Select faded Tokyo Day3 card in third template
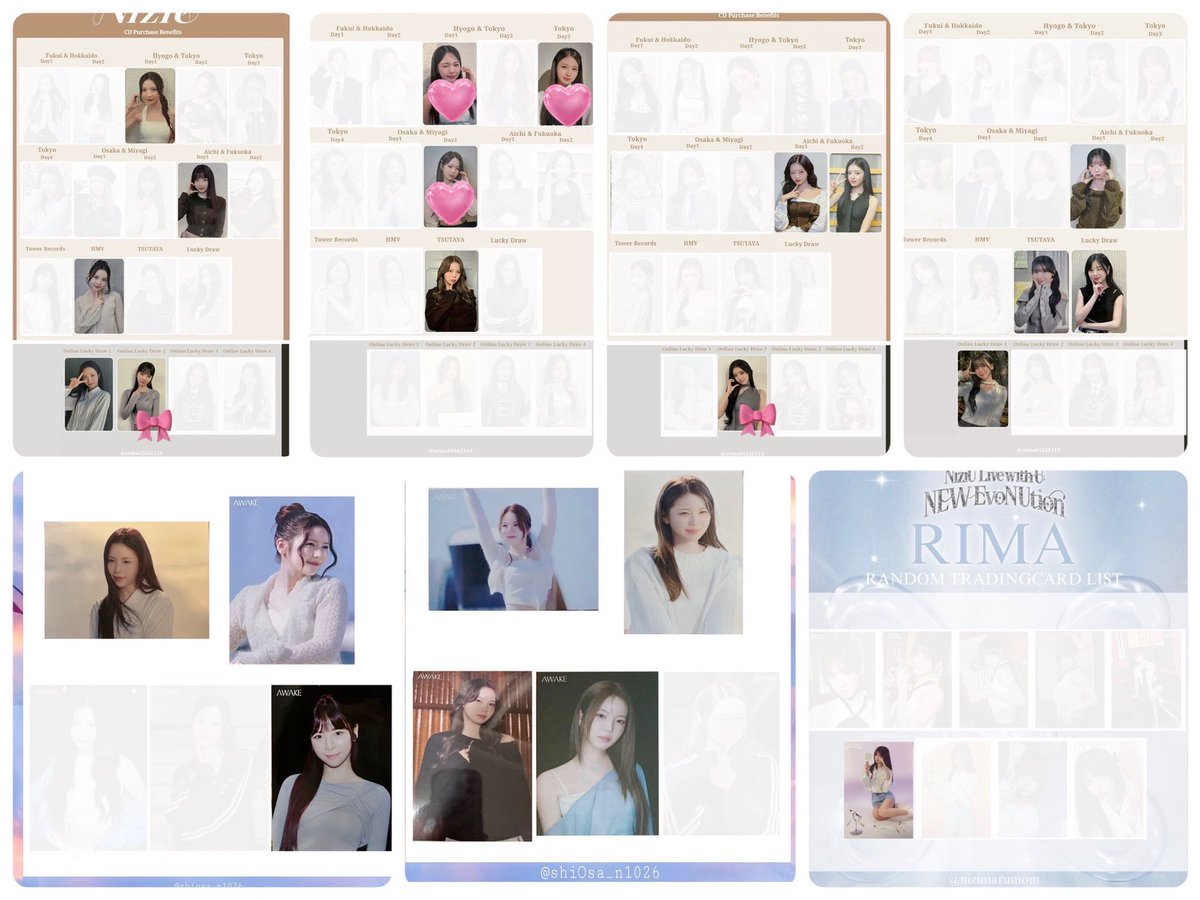The height and width of the screenshot is (900, 1200). (856, 94)
